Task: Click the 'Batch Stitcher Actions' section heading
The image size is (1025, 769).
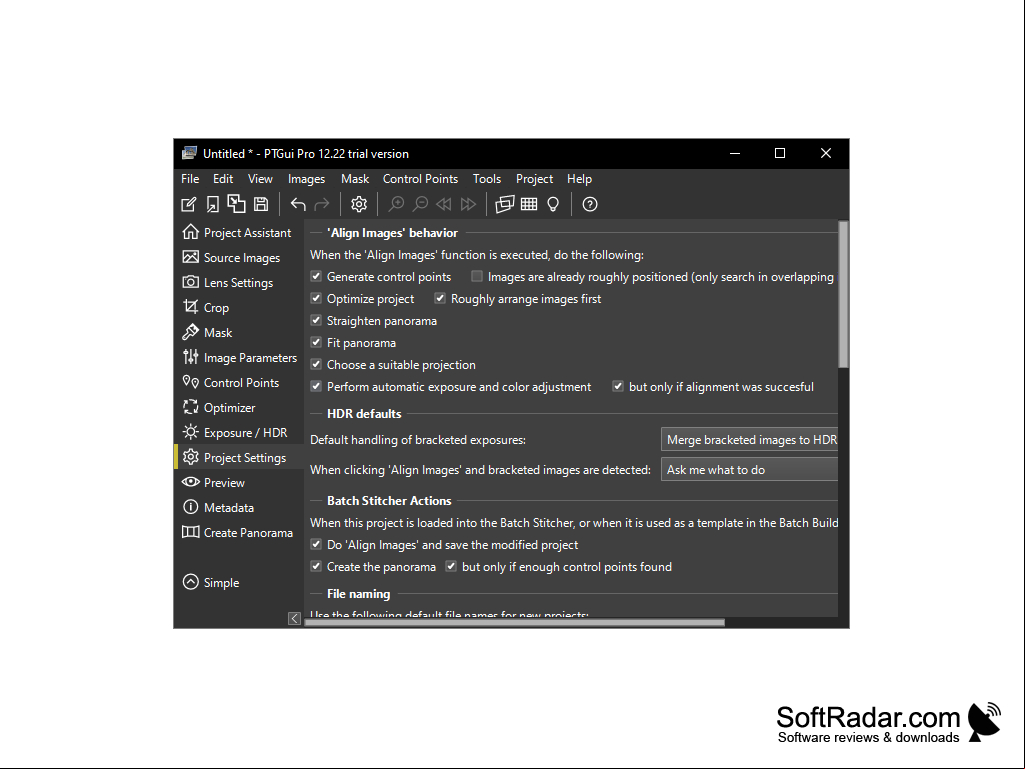Action: tap(389, 501)
